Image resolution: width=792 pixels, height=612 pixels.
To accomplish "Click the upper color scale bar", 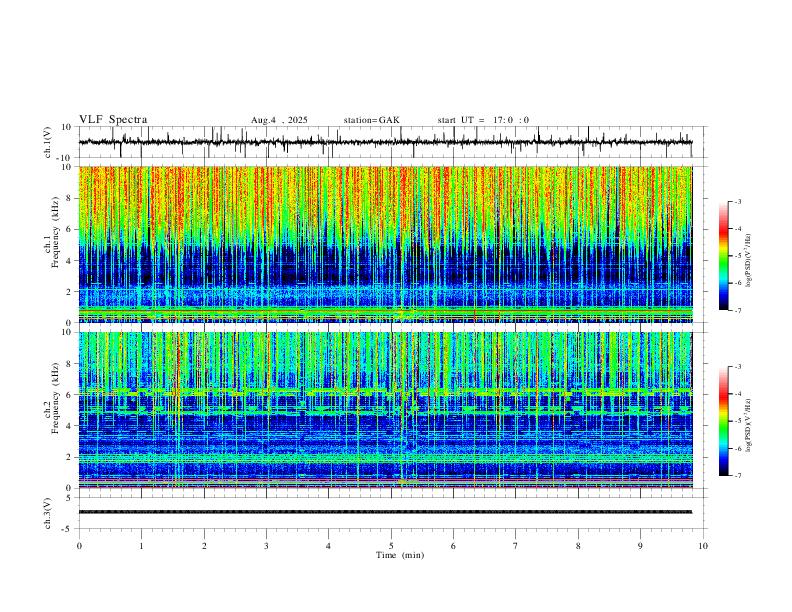I will tap(724, 256).
